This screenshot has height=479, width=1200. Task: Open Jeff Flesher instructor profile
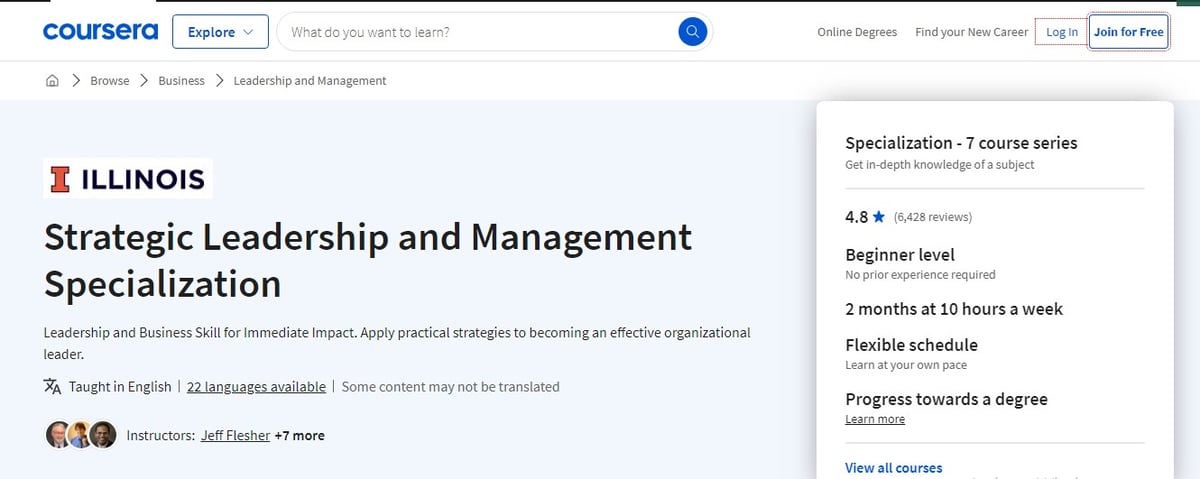point(235,435)
